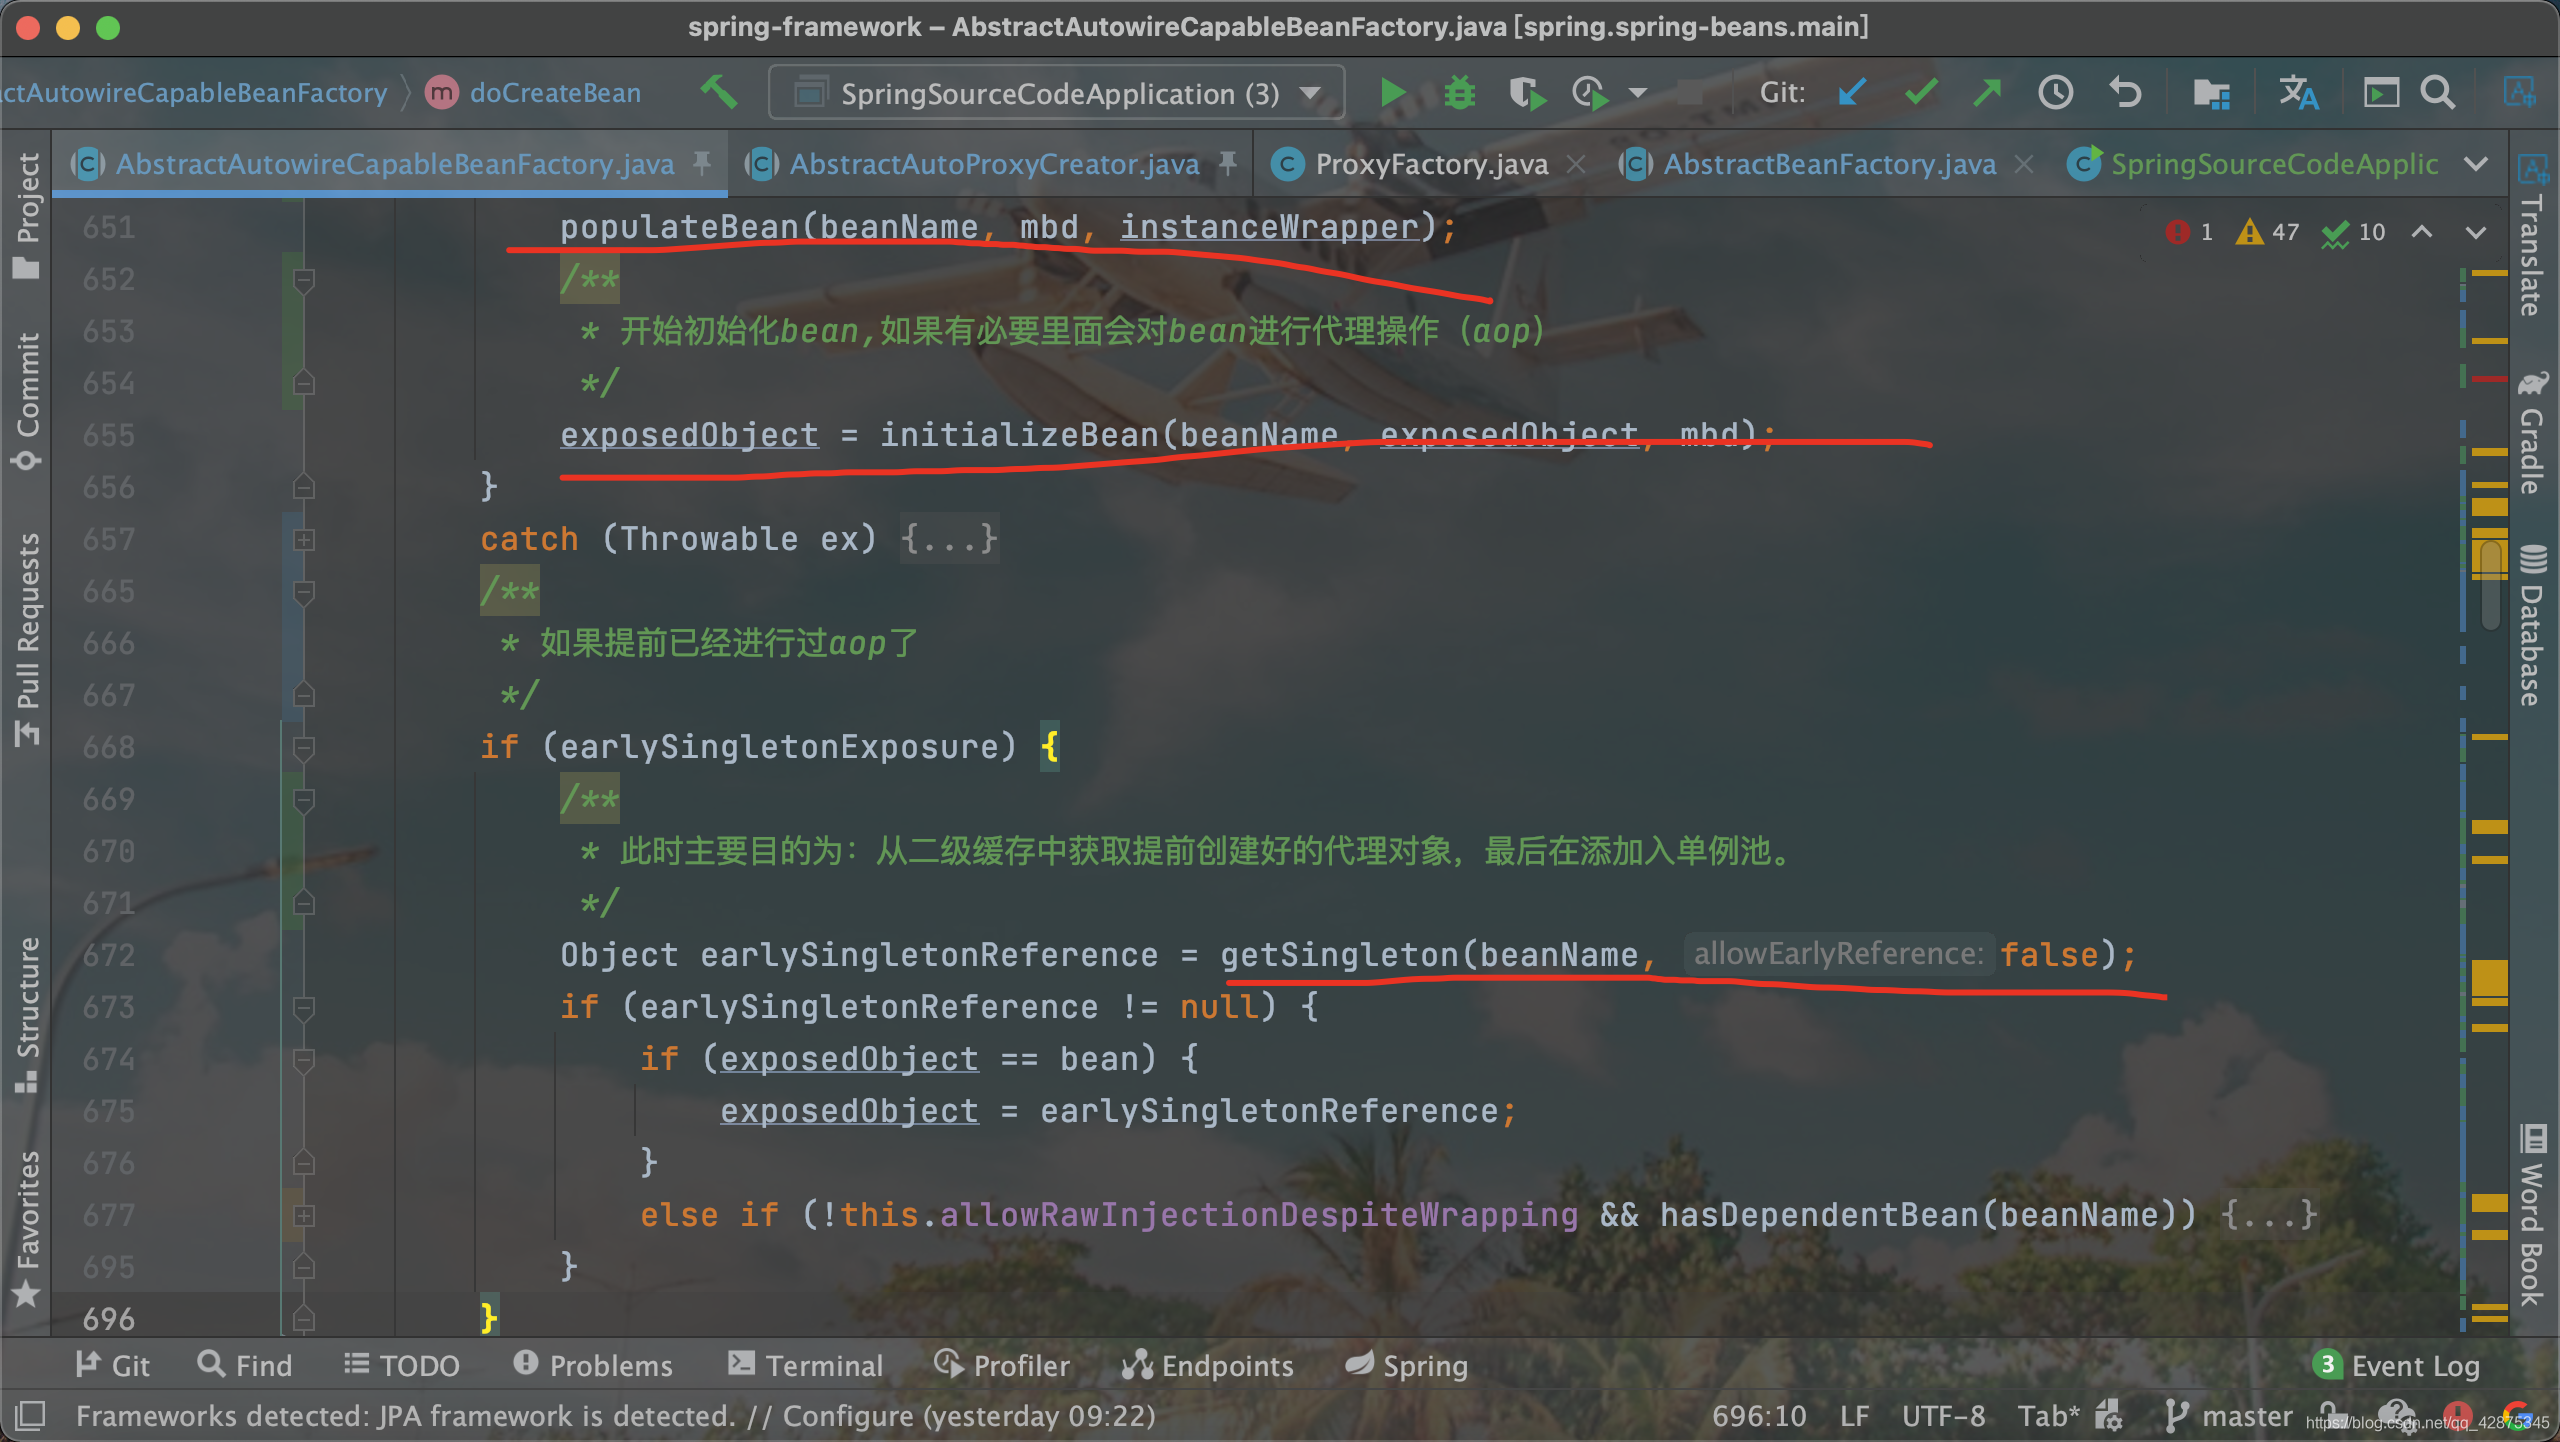Viewport: 2560px width, 1442px height.
Task: Click Git push arrow icon
Action: (x=1987, y=93)
